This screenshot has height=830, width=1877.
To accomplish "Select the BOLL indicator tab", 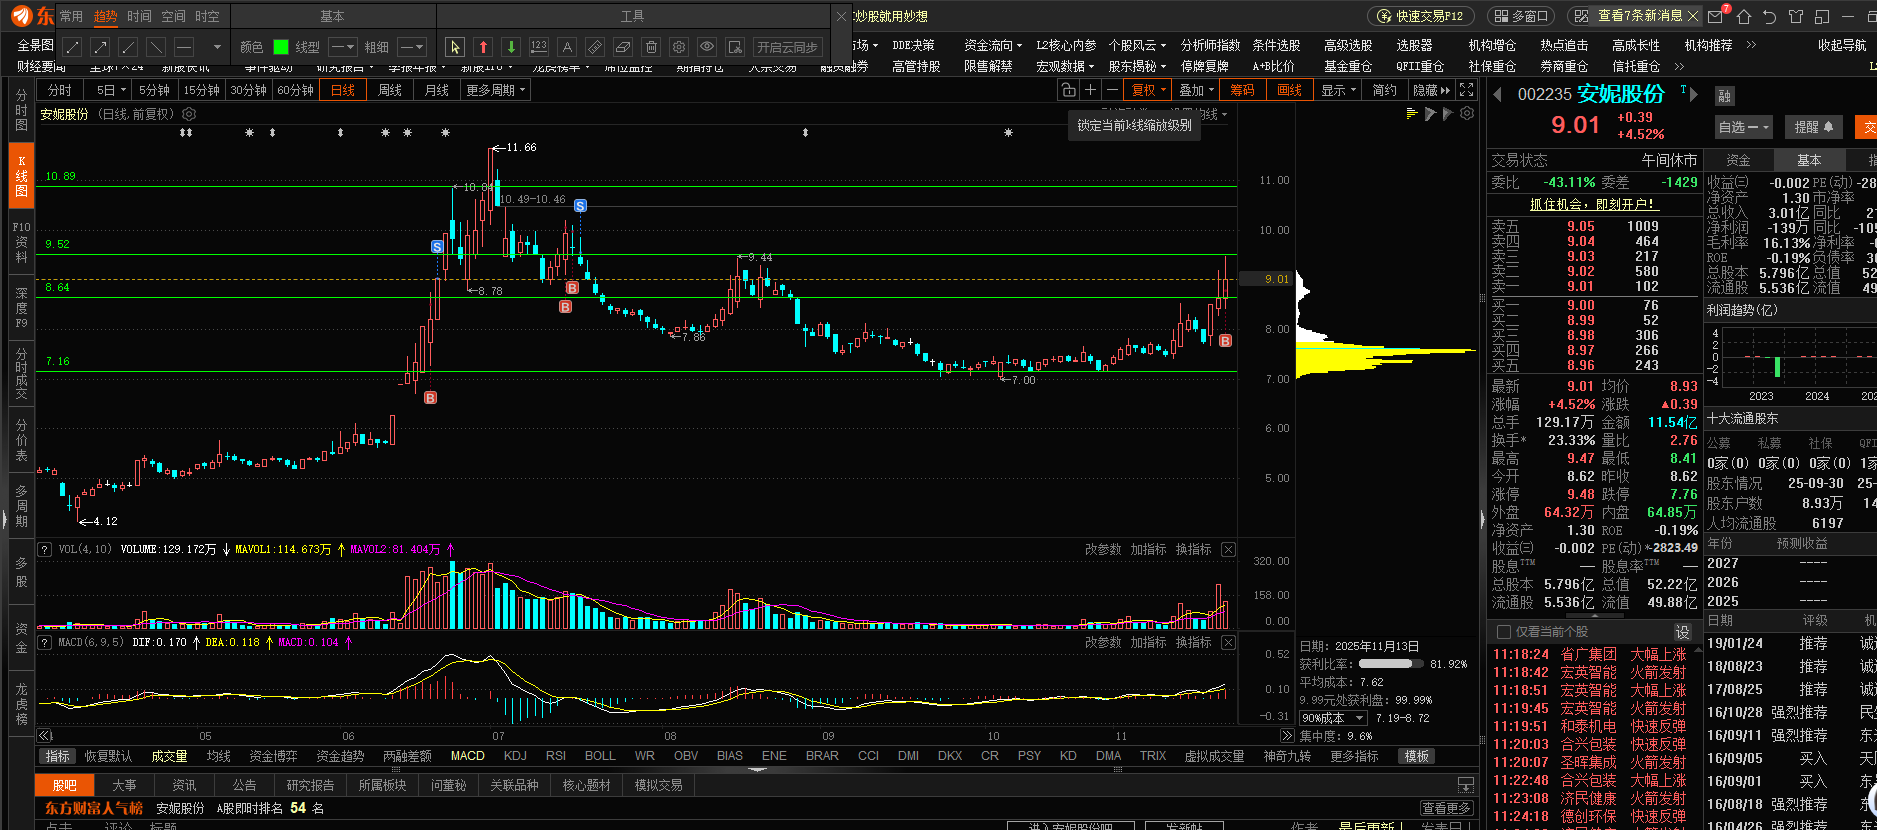I will pyautogui.click(x=600, y=756).
